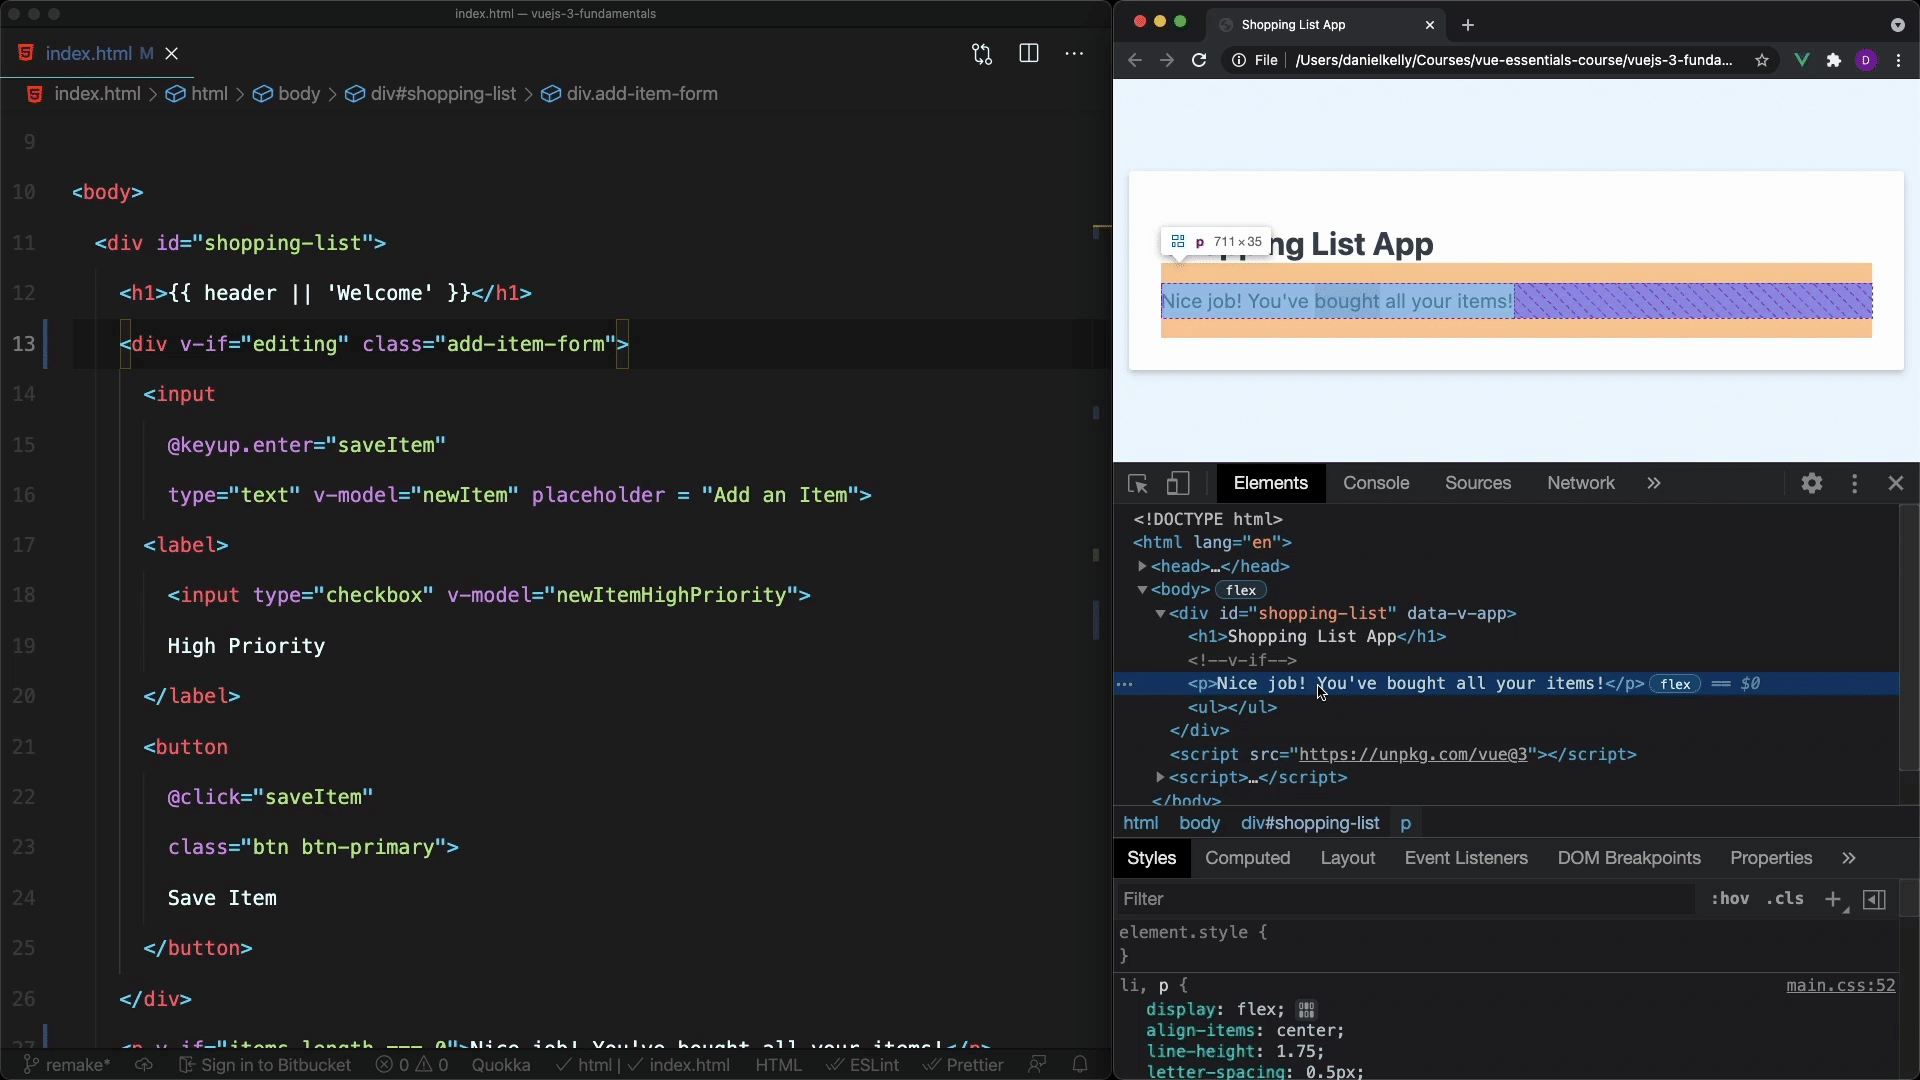Click the cloud publish changes icon

[x=144, y=1065]
